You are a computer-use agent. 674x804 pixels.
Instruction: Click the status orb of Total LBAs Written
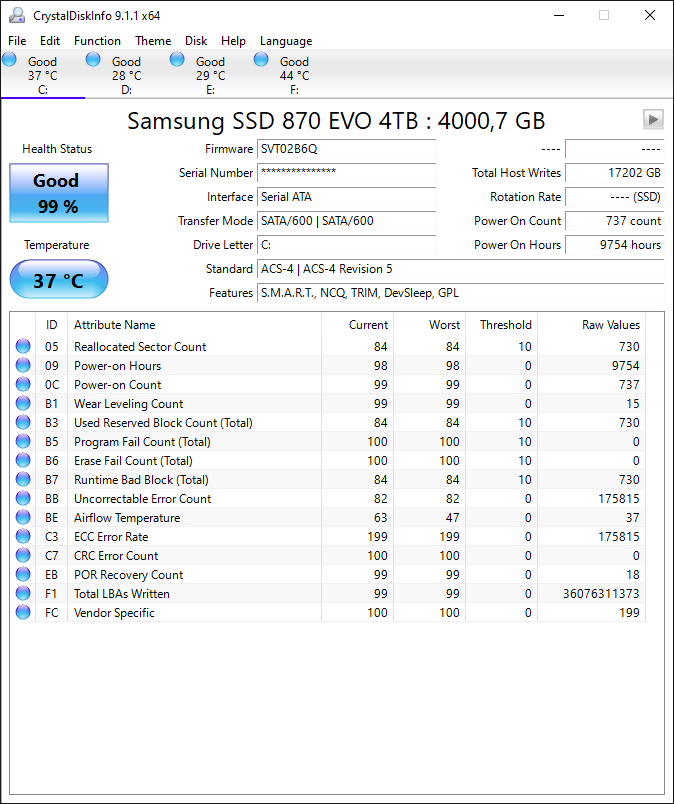(23, 593)
